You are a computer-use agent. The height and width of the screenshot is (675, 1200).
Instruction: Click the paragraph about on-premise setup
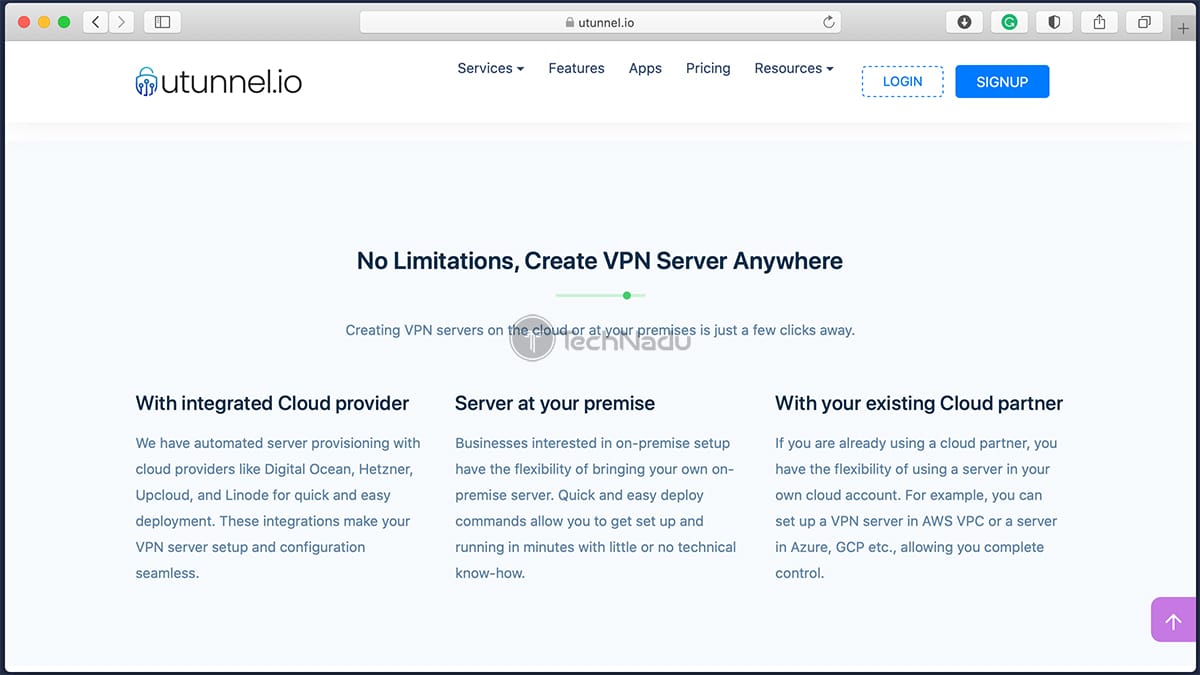(x=596, y=508)
